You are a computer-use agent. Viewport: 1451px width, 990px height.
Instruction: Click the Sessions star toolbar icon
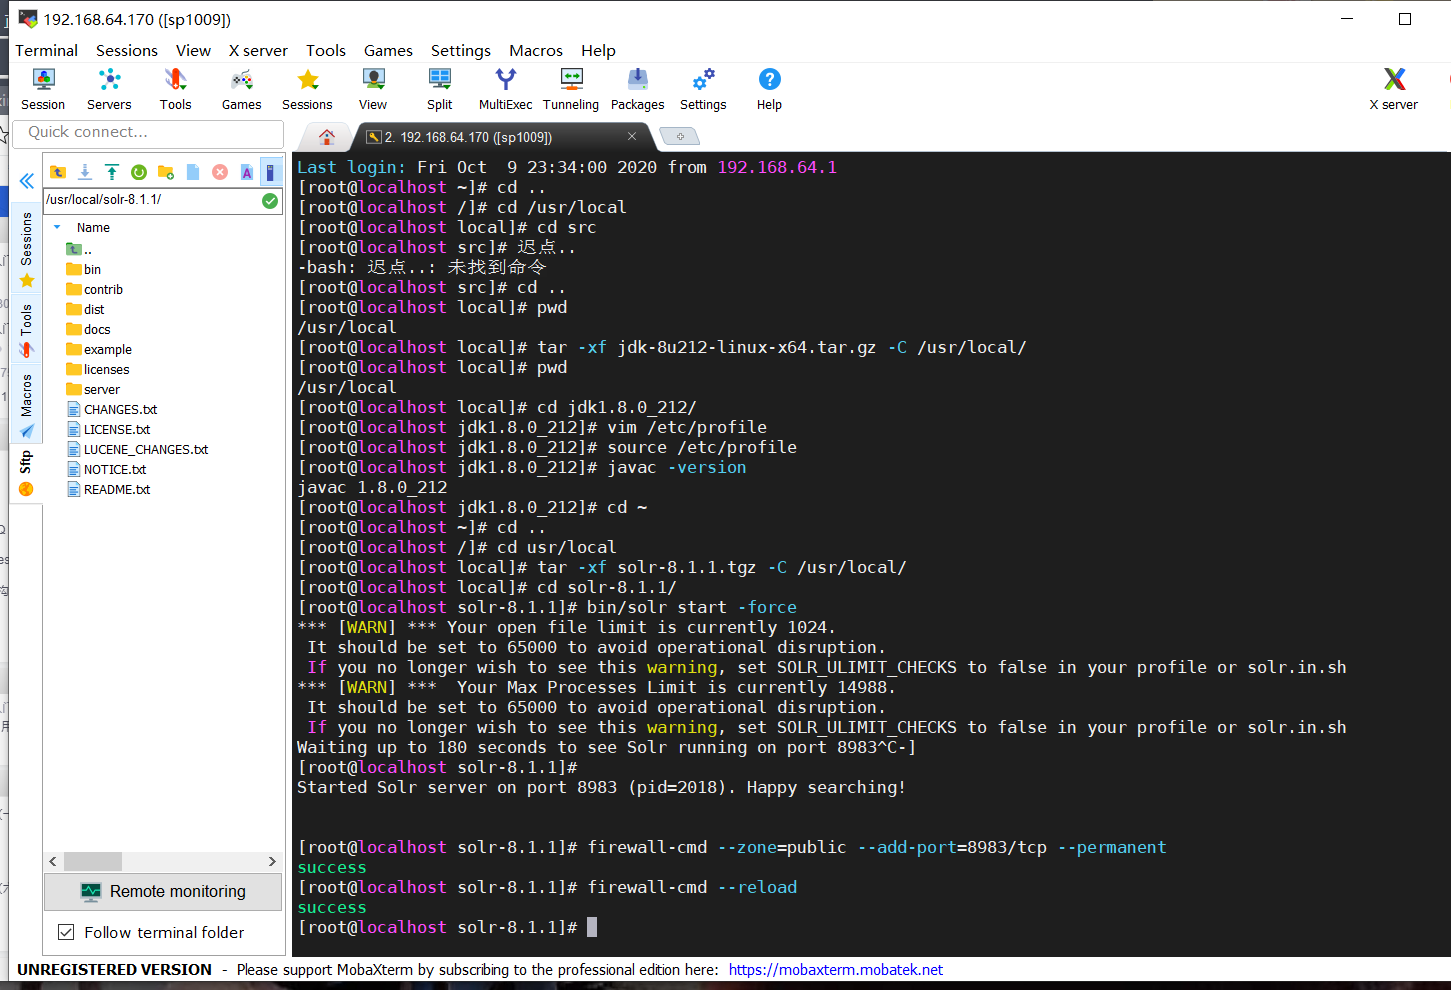(x=307, y=89)
